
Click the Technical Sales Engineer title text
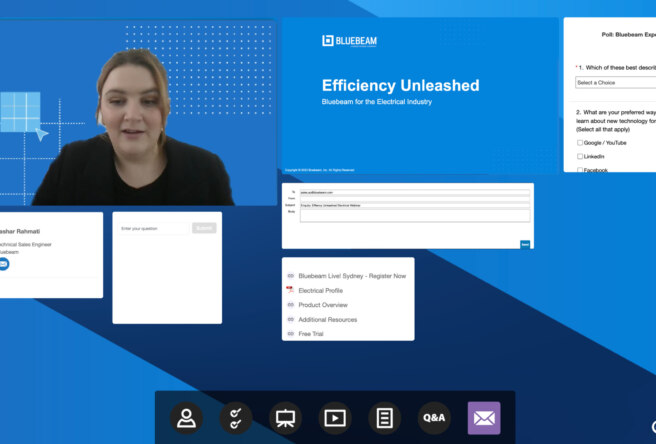tap(25, 244)
